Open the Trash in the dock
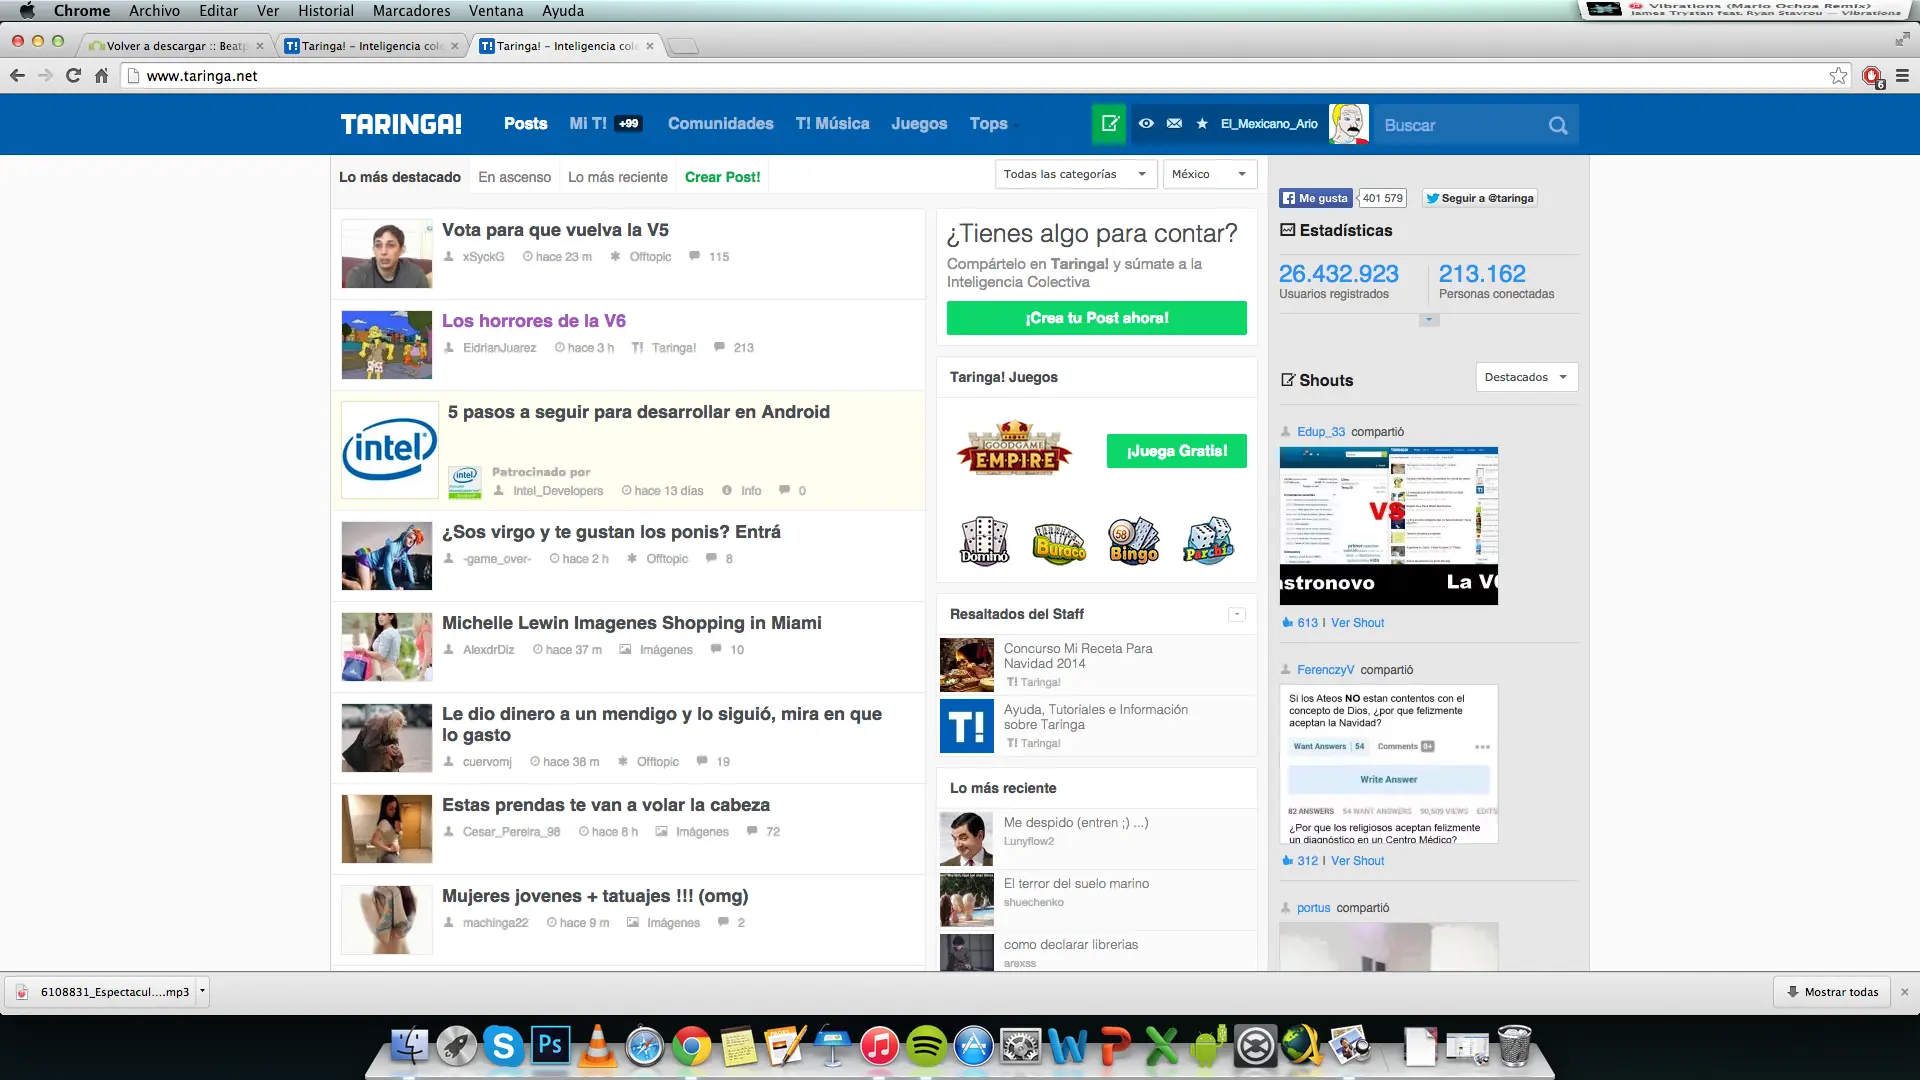The height and width of the screenshot is (1080, 1920). point(1514,1046)
